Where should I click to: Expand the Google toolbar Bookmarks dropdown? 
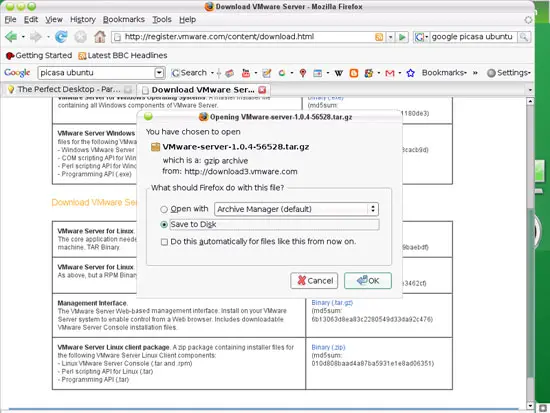(x=444, y=73)
